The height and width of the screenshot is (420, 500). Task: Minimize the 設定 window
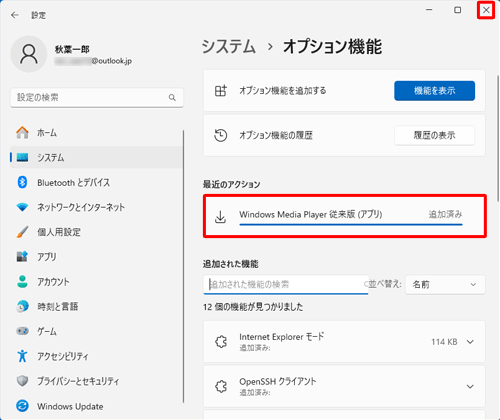tap(429, 10)
